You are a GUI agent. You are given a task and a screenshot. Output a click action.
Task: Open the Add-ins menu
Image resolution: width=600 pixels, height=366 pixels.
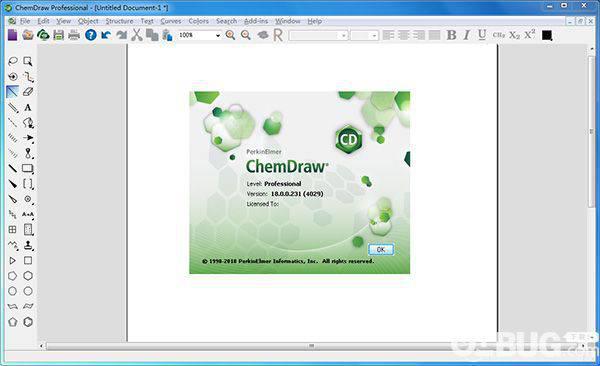pyautogui.click(x=256, y=21)
